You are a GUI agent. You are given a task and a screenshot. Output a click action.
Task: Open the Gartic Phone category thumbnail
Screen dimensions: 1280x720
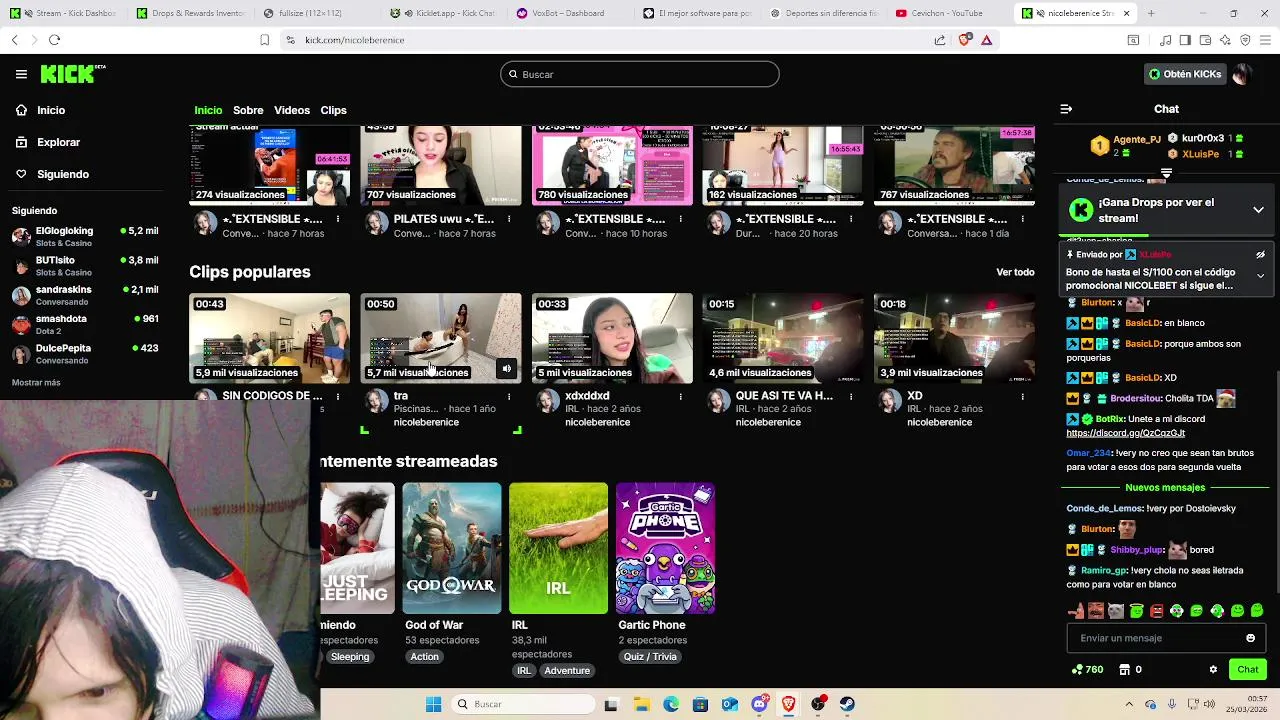coord(665,548)
